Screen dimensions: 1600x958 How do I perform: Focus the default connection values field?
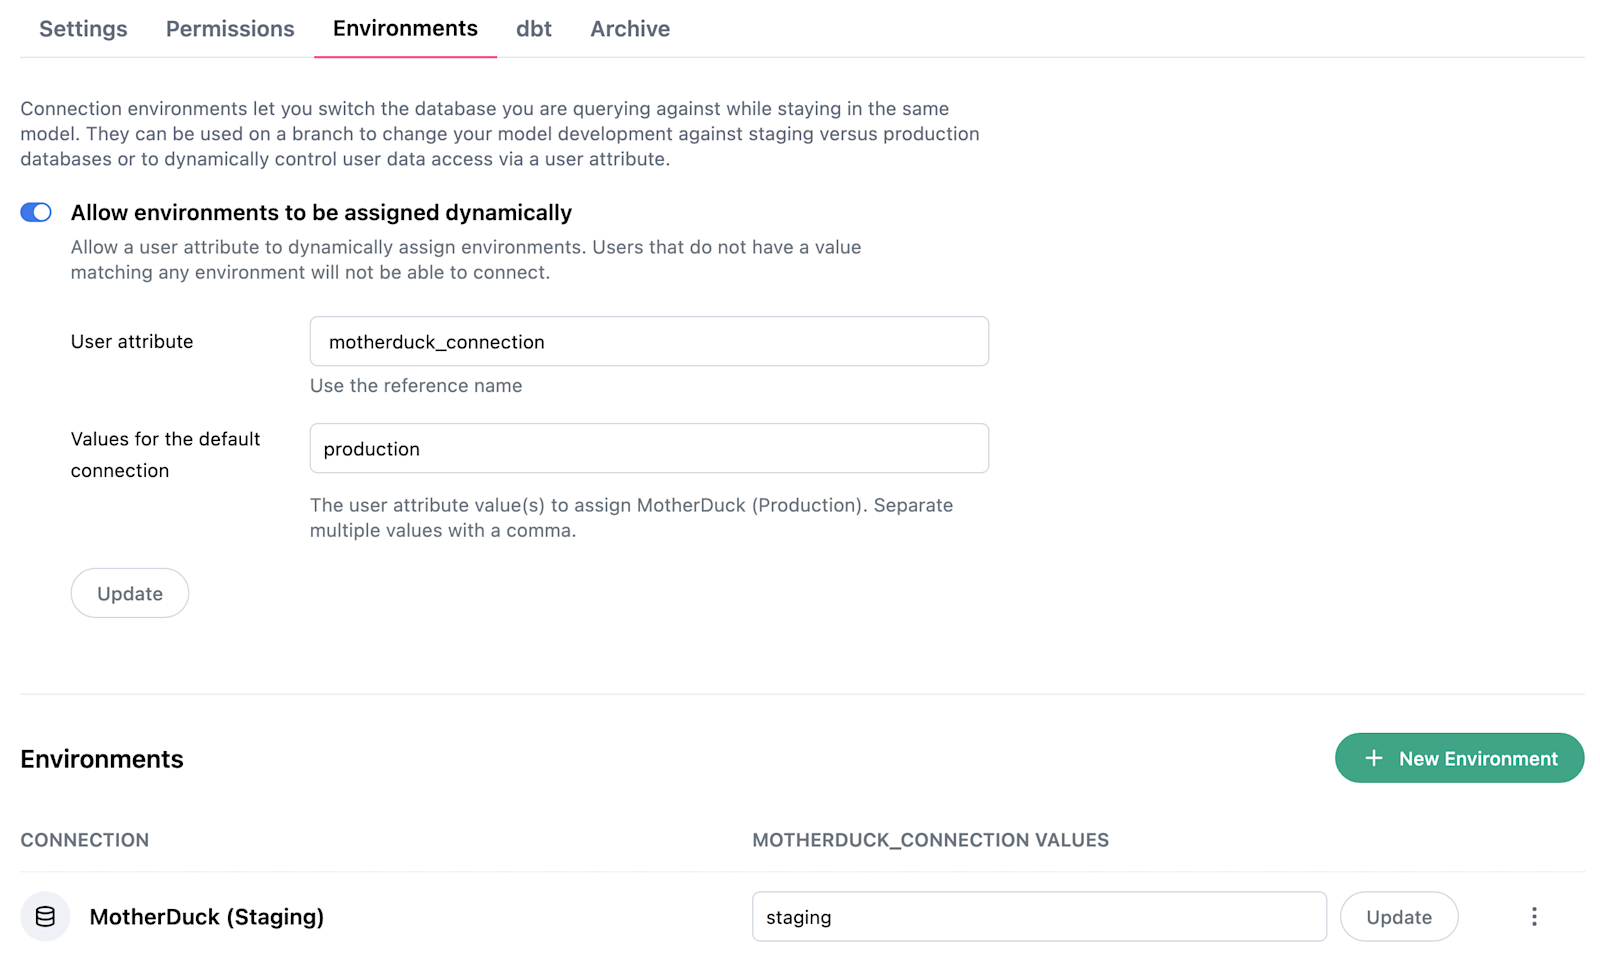coord(649,449)
